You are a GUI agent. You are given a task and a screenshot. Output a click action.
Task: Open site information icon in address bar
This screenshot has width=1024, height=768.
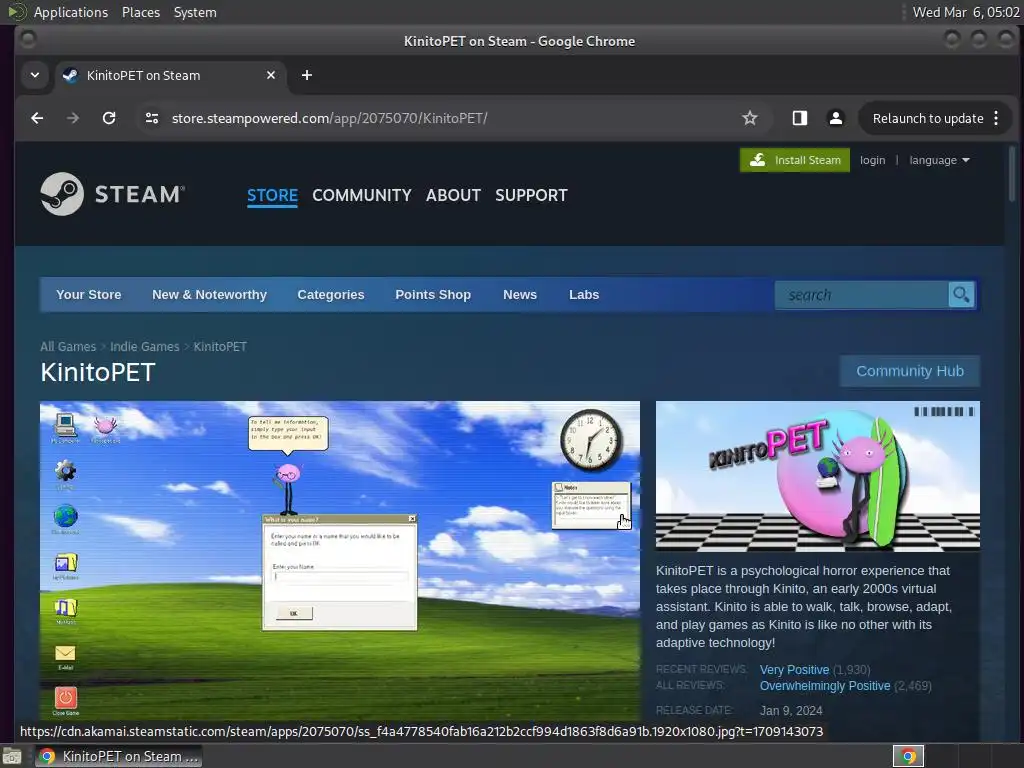click(x=152, y=118)
